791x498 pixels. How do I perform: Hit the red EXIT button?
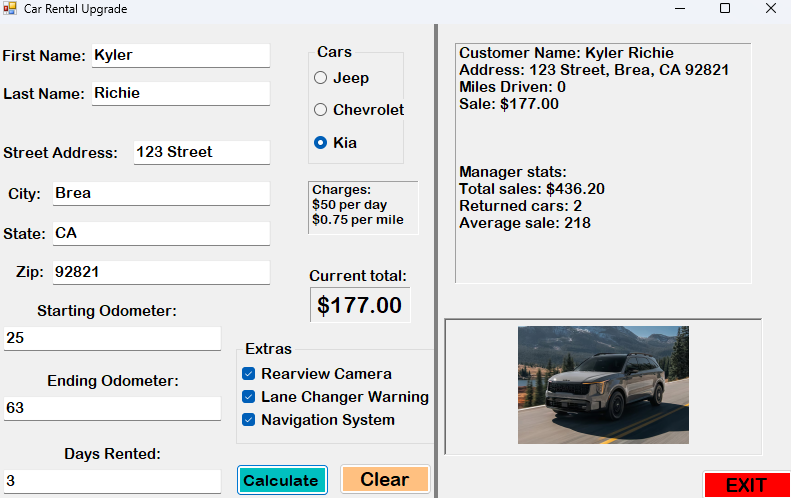point(745,486)
